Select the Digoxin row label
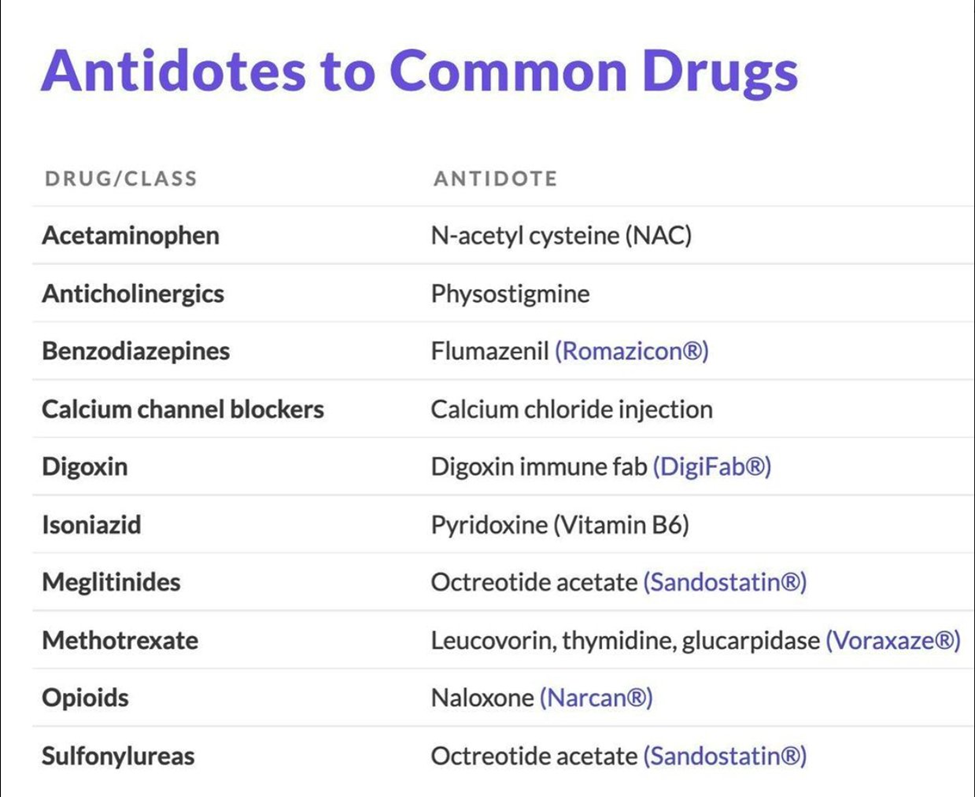975x797 pixels. pos(85,467)
